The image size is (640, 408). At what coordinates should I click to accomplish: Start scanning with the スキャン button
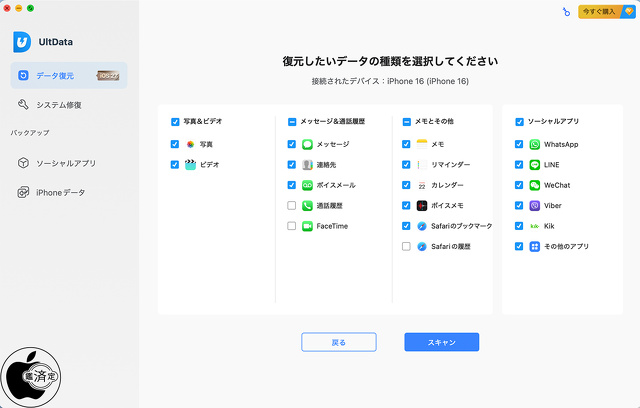442,342
